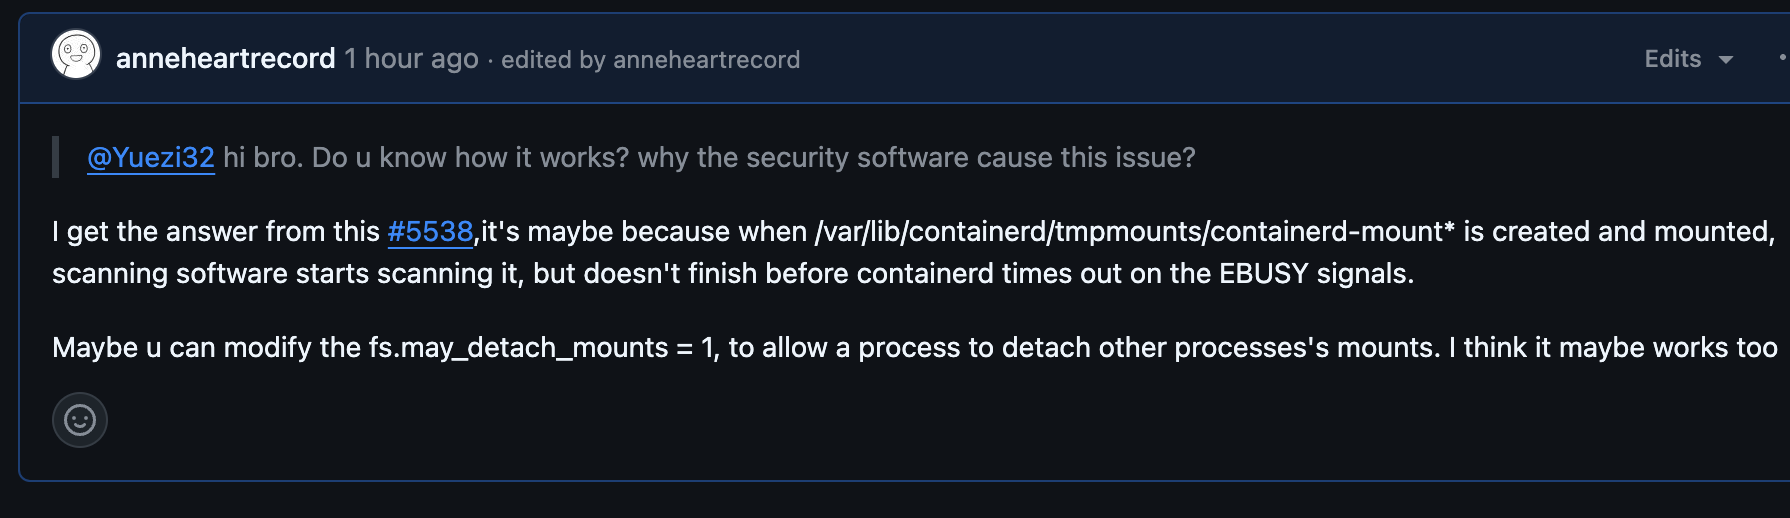The width and height of the screenshot is (1790, 518).
Task: Add a reaction using the smiley button
Action: pyautogui.click(x=80, y=420)
